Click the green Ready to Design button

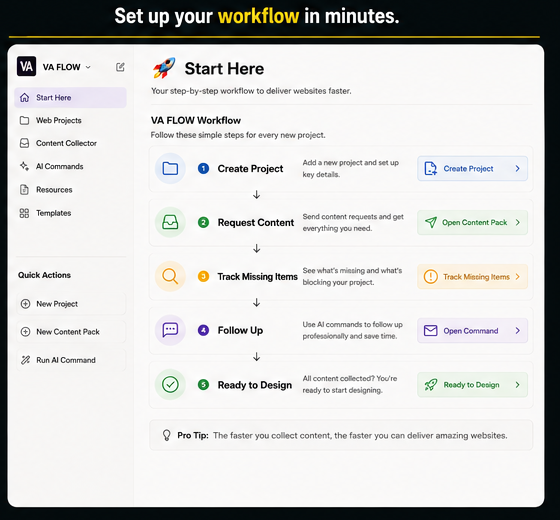pyautogui.click(x=472, y=385)
